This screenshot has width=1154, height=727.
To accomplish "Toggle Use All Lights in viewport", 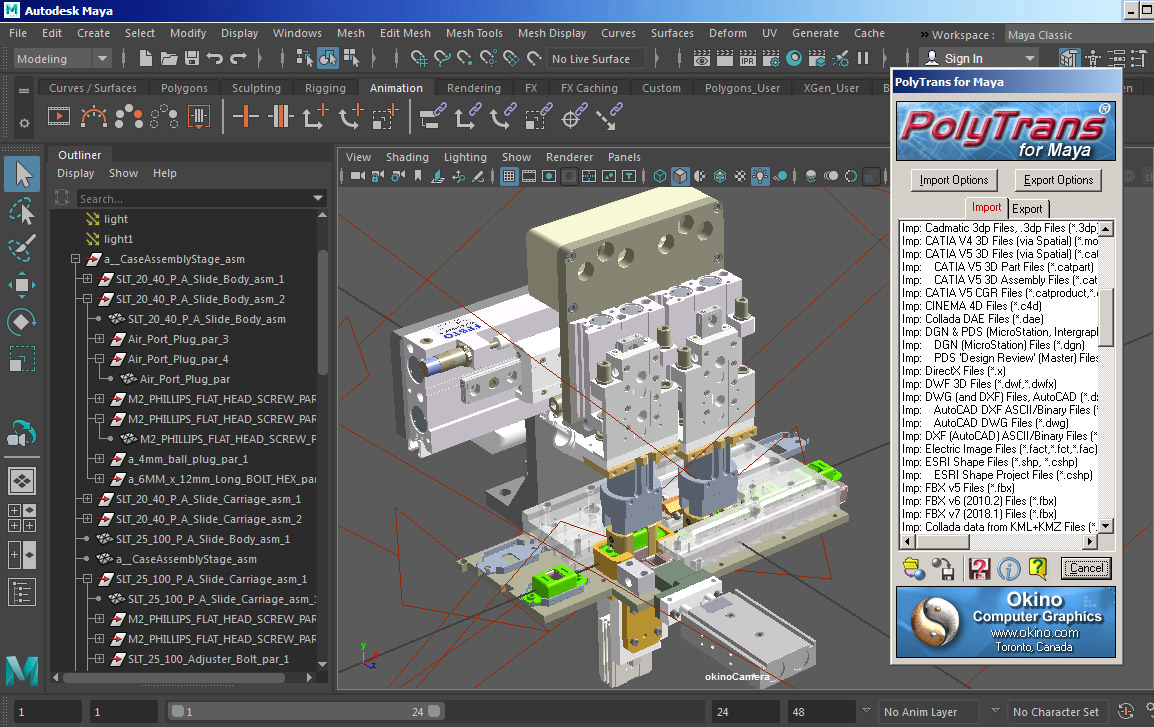I will click(x=761, y=177).
